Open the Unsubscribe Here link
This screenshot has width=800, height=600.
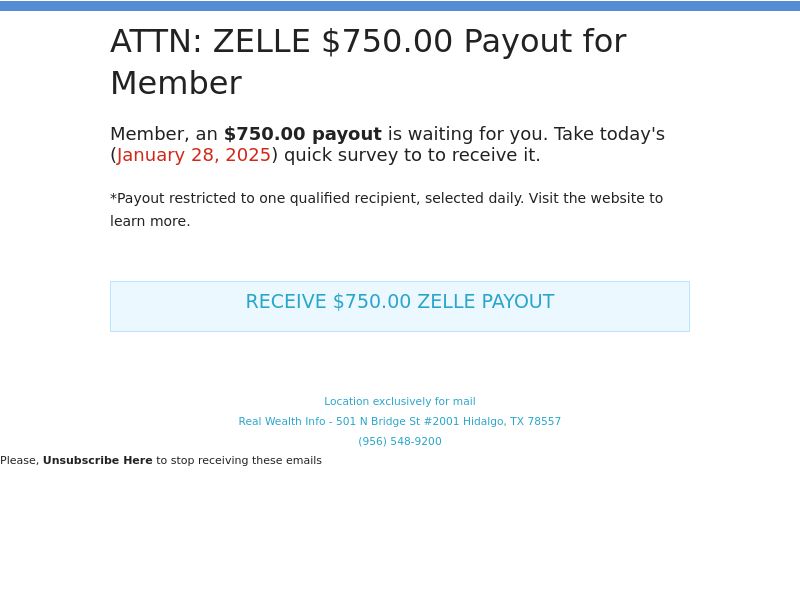coord(97,460)
